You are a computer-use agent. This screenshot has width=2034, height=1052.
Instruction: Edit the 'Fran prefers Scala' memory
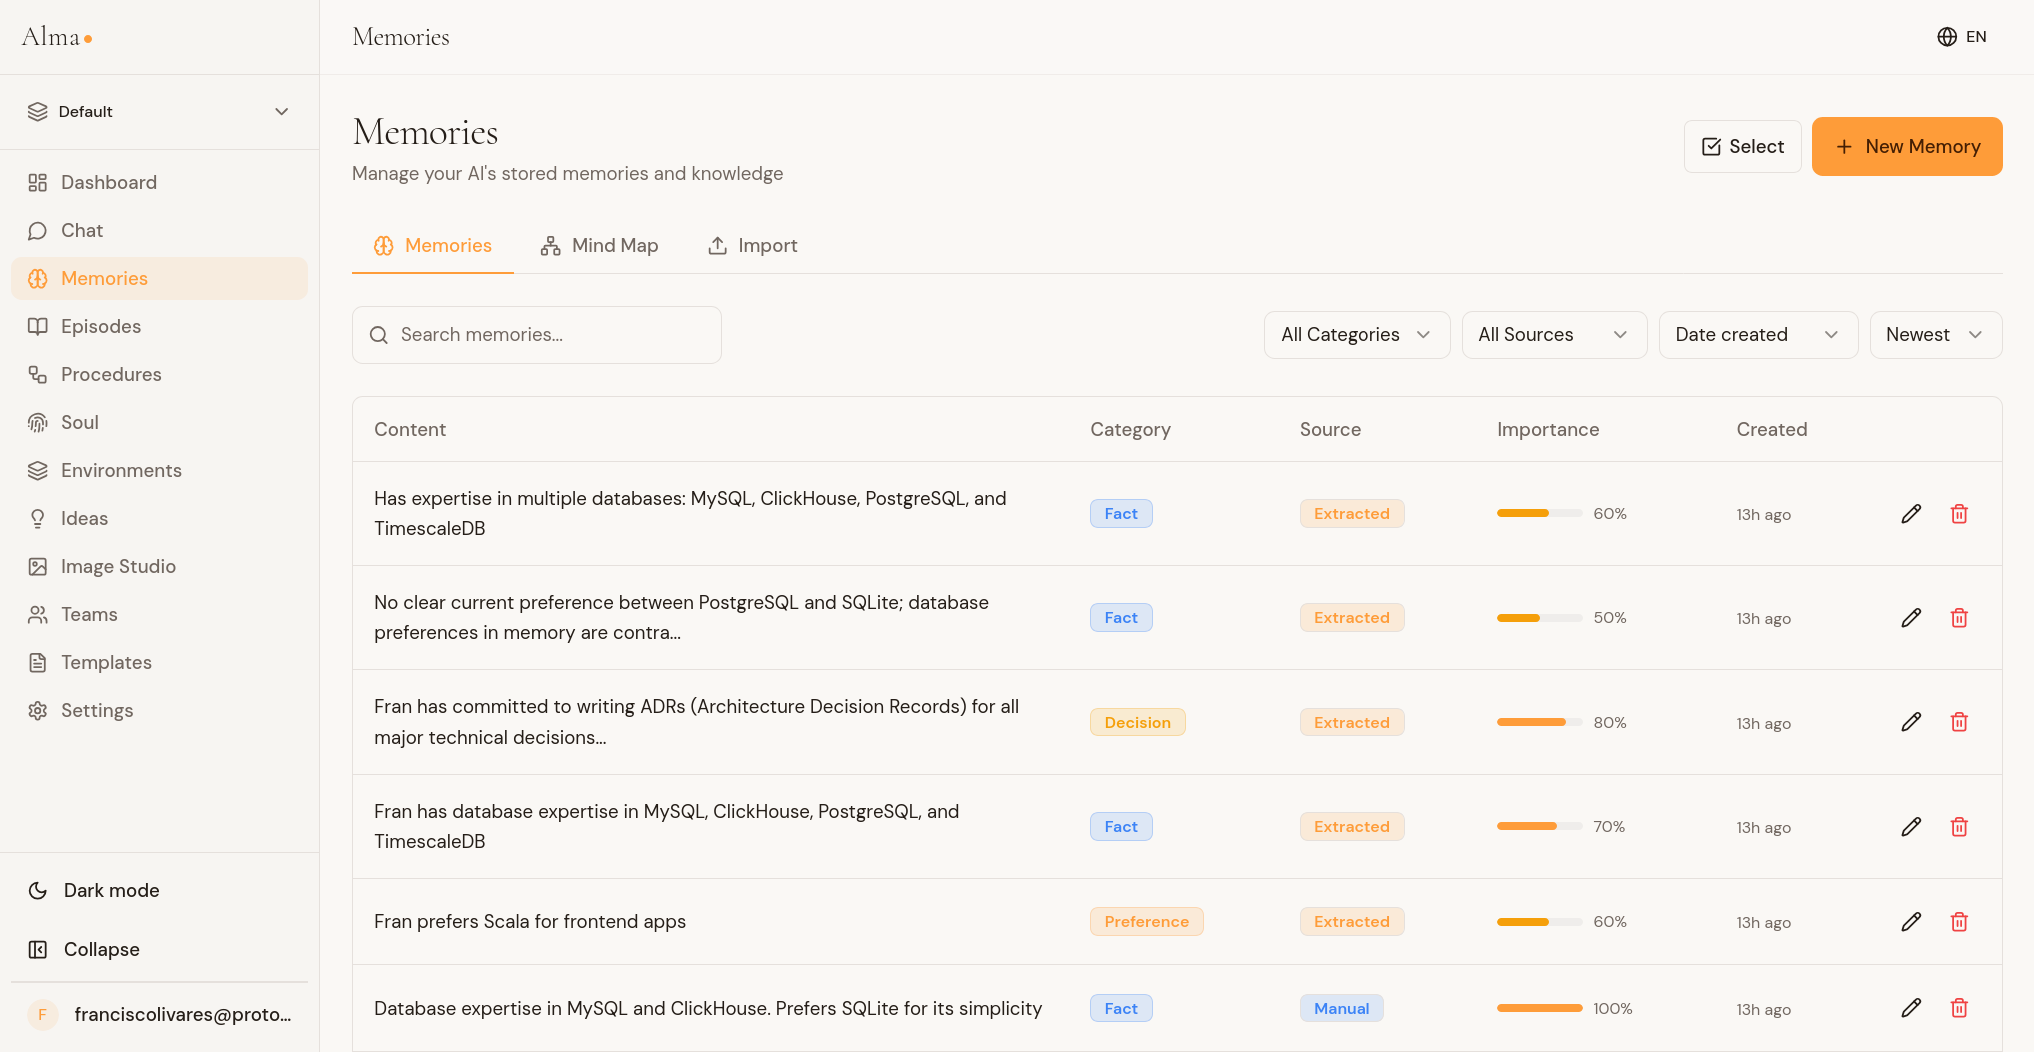click(1911, 922)
